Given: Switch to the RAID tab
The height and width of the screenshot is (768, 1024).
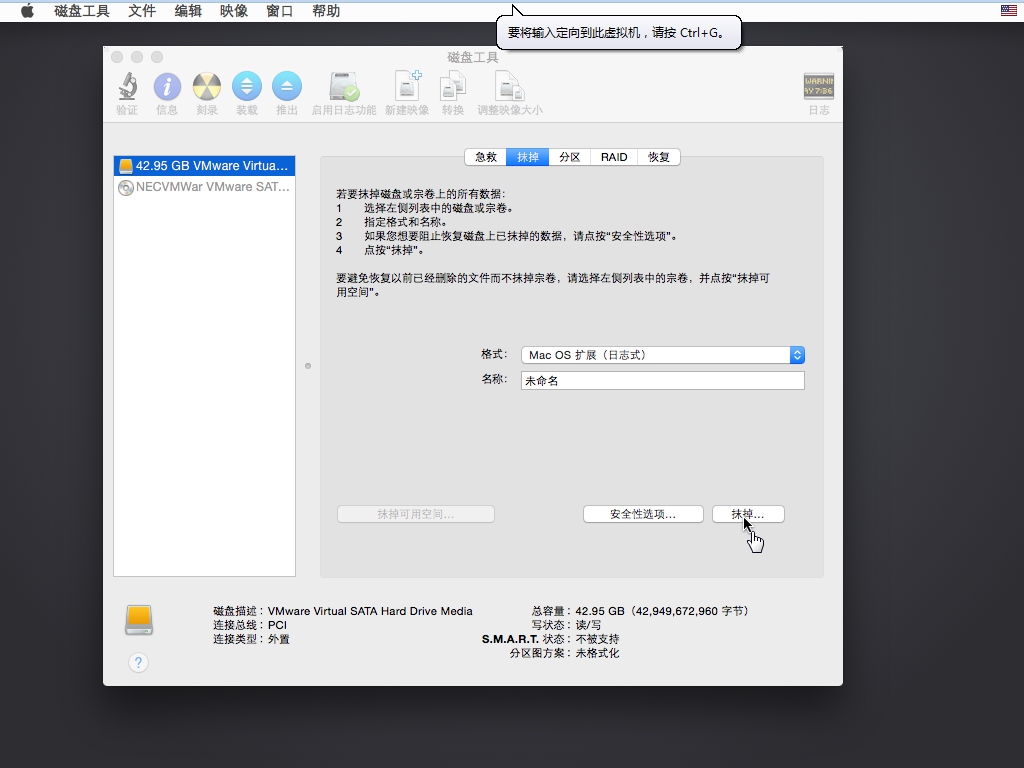Looking at the screenshot, I should pyautogui.click(x=614, y=157).
